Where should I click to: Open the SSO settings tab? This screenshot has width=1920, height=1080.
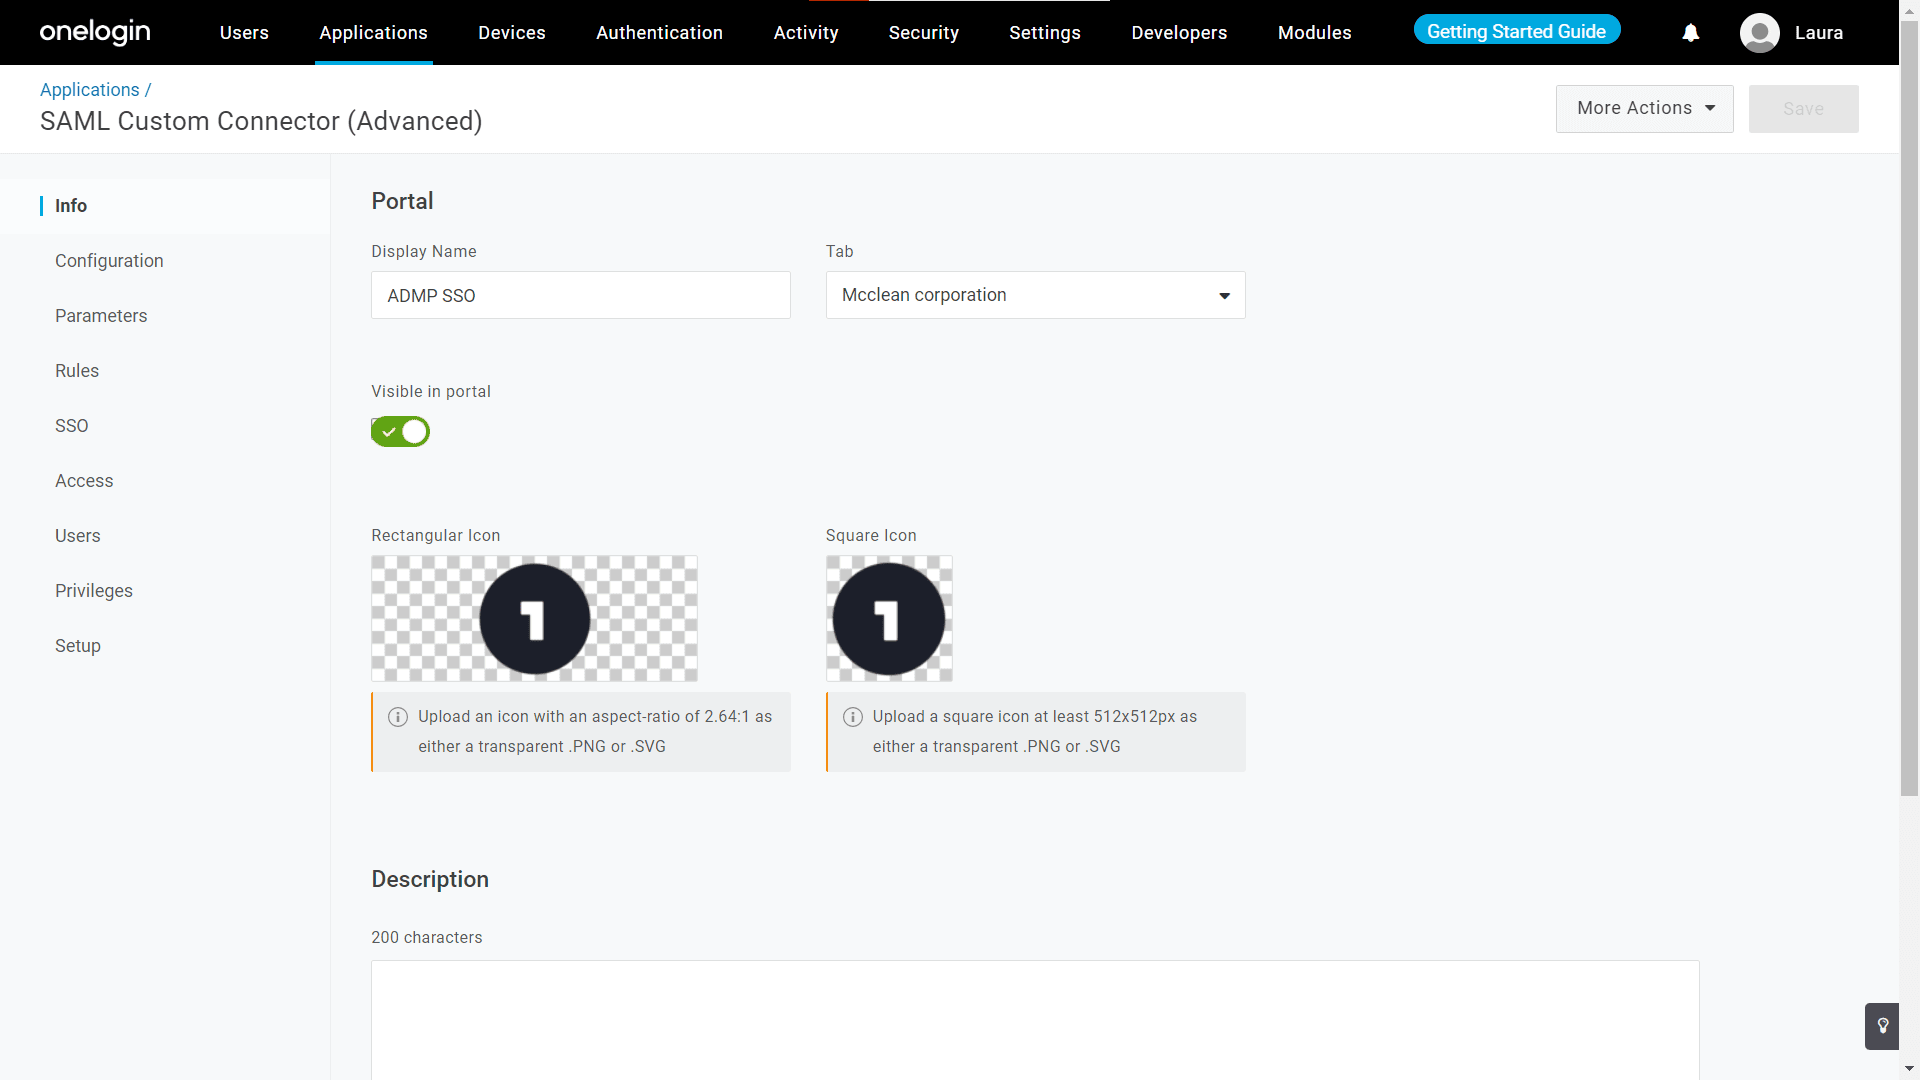[71, 425]
